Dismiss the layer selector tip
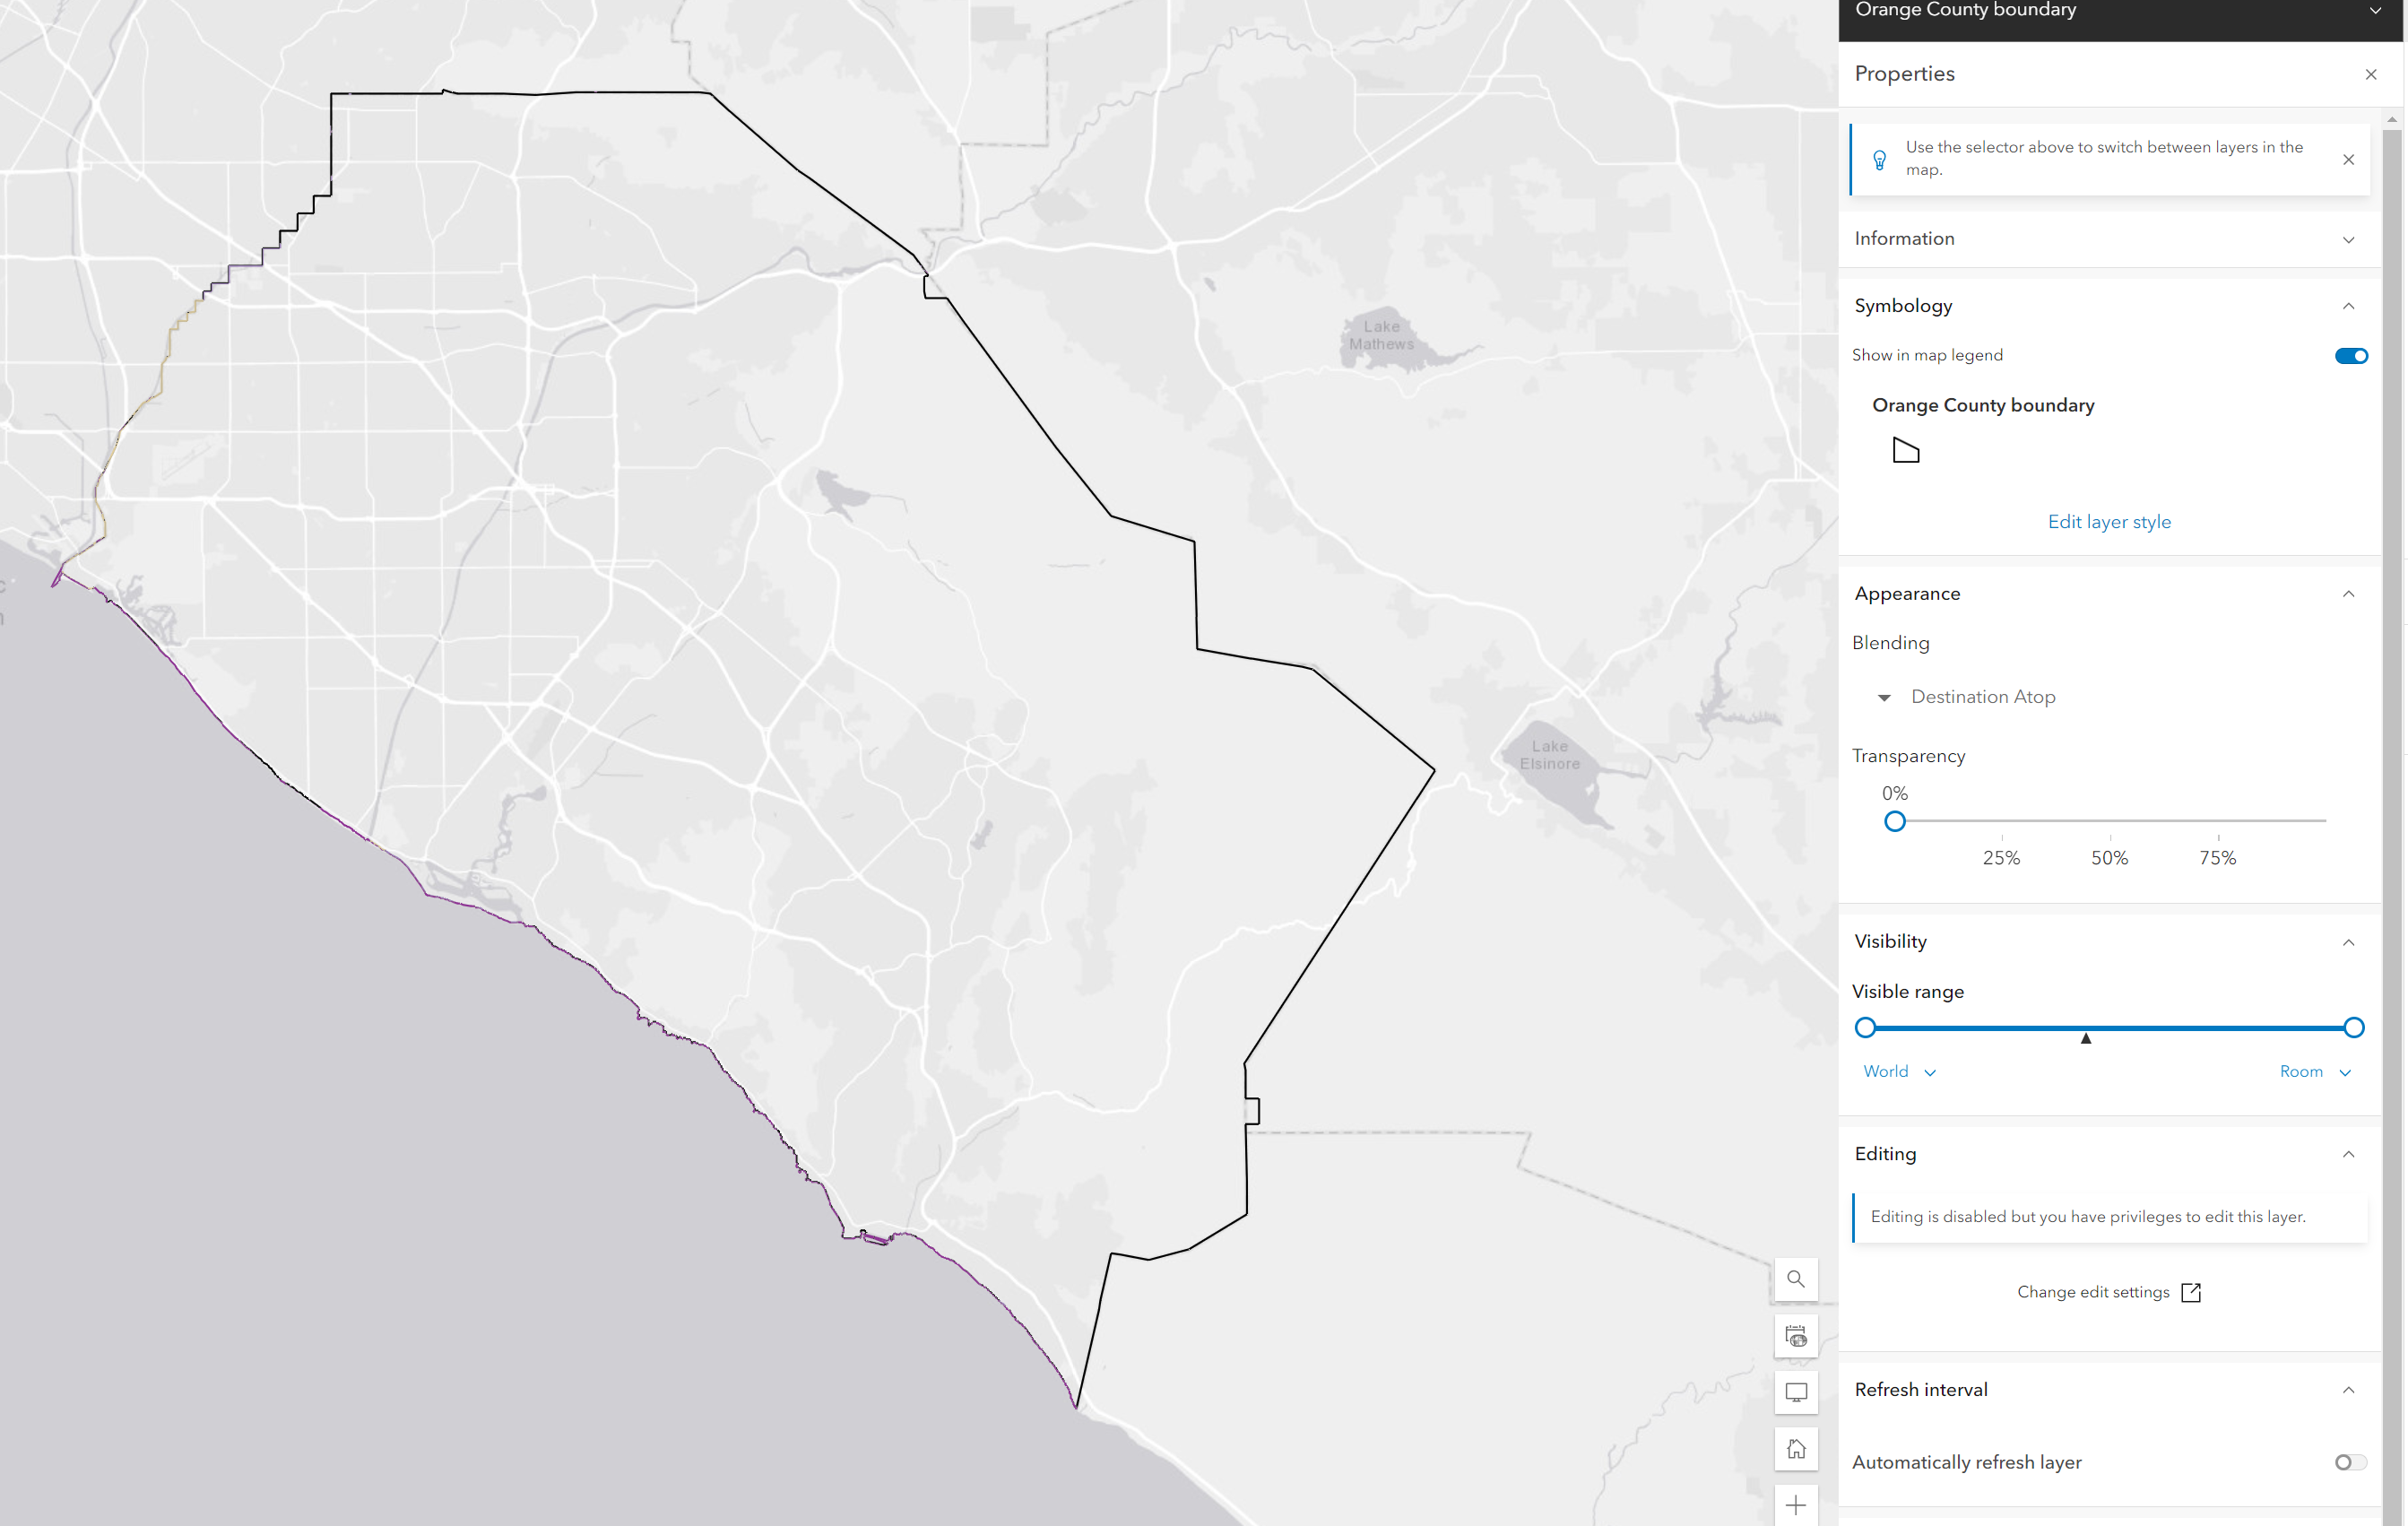 point(2348,160)
